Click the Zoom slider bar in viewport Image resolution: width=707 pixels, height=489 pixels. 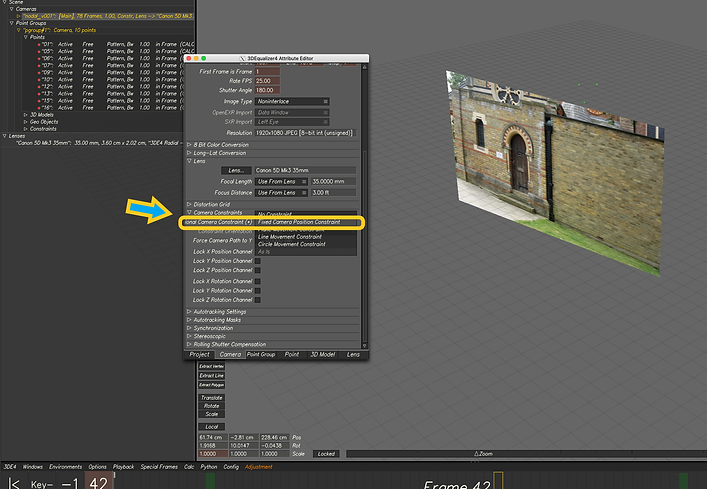[x=526, y=454]
